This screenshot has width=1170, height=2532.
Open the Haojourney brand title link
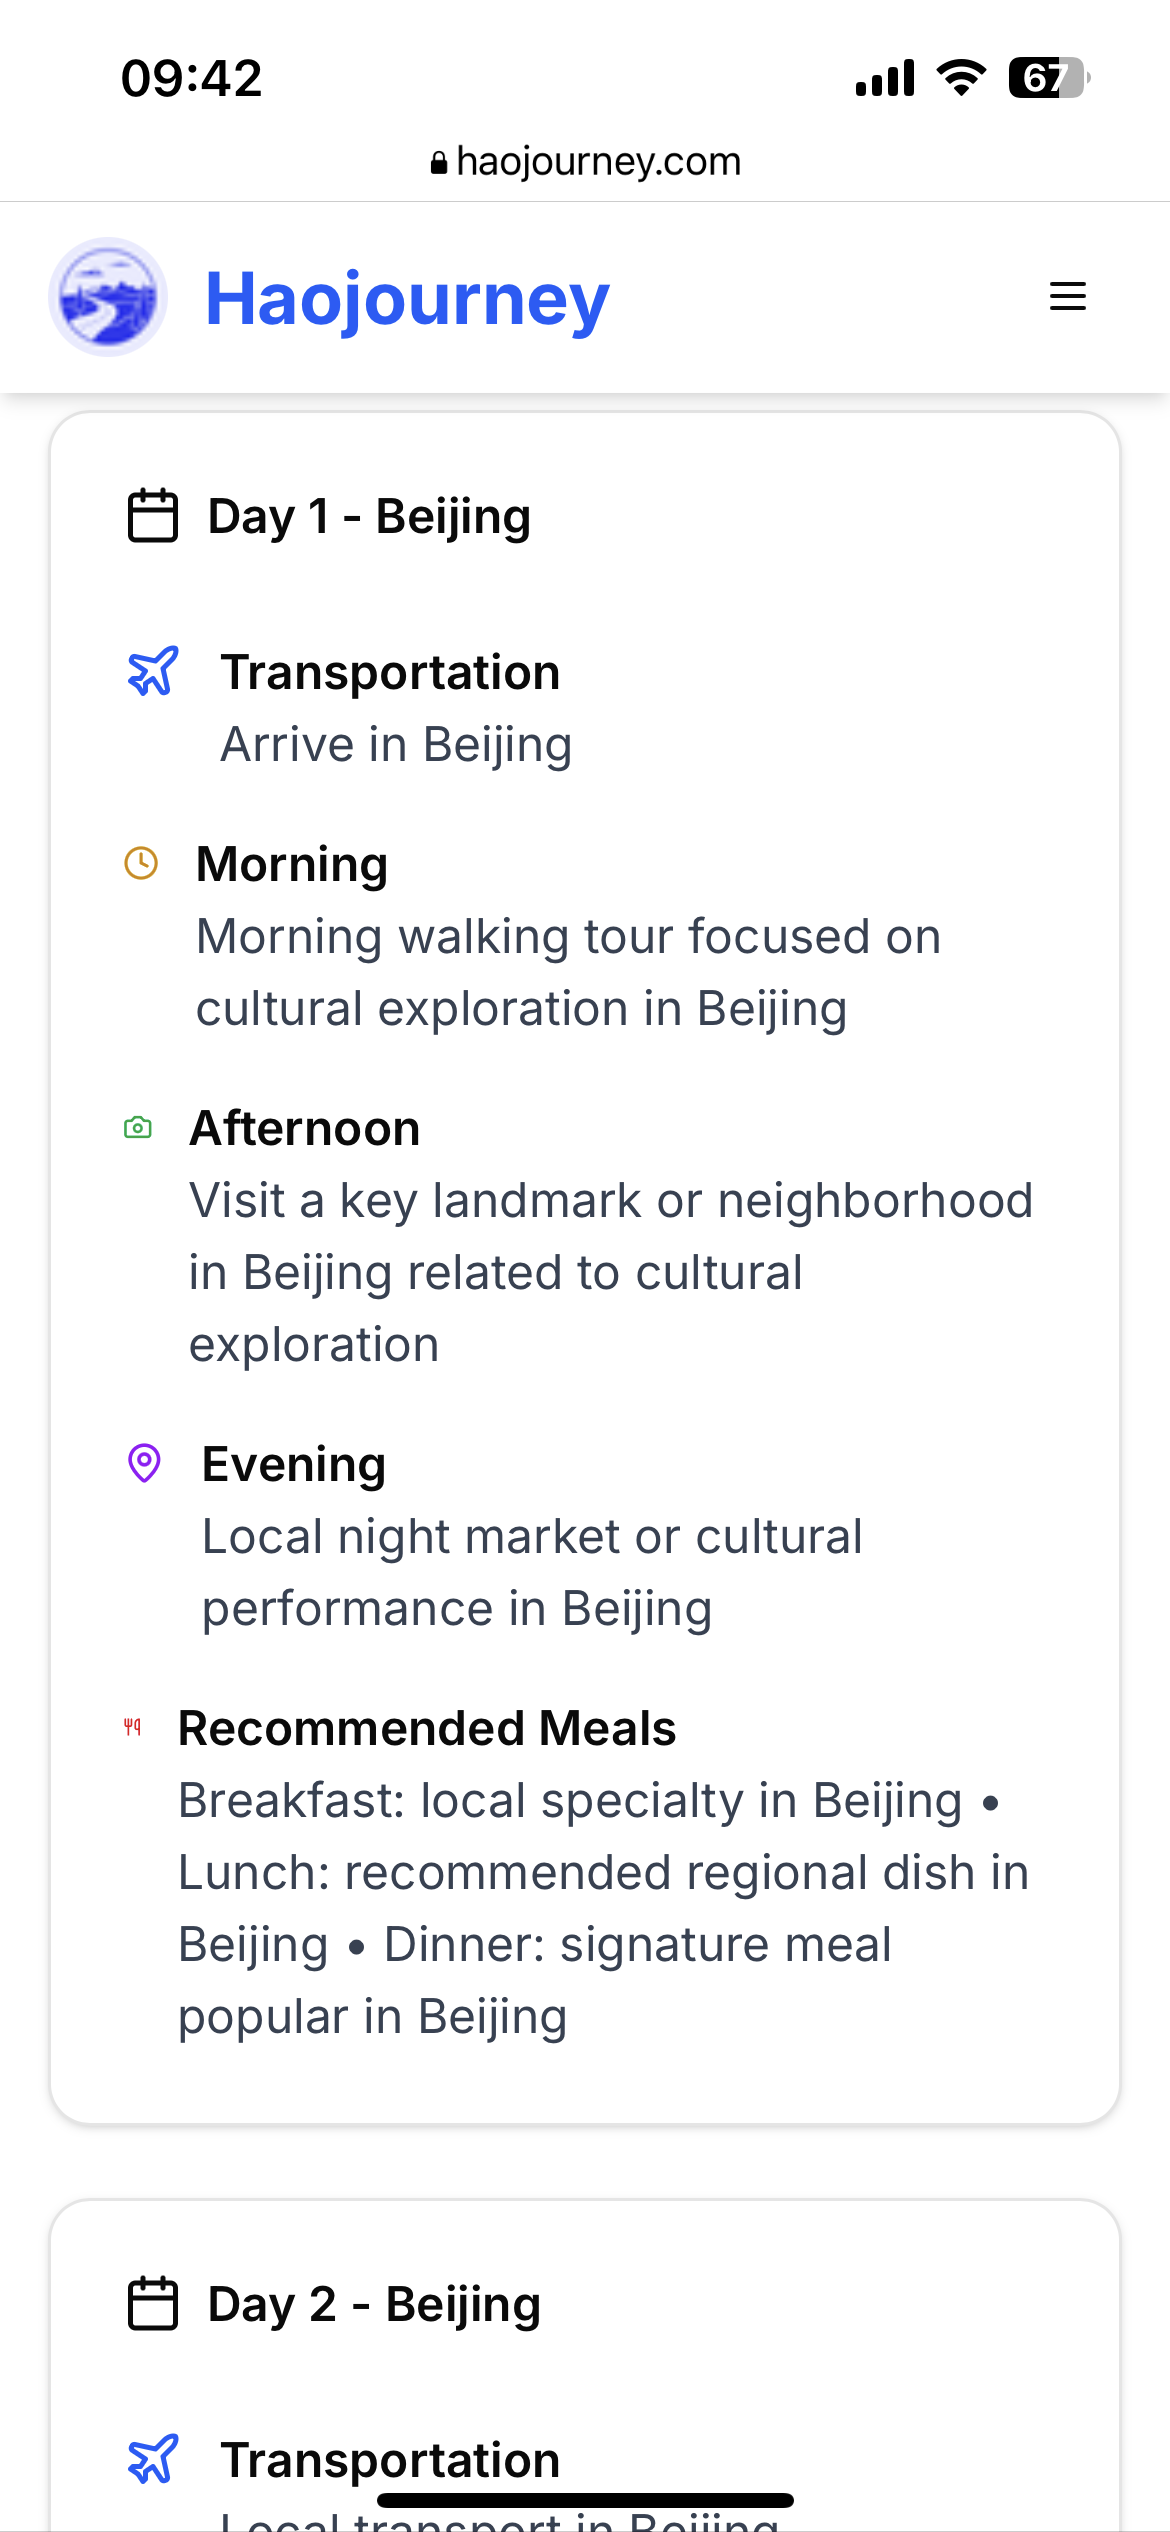coord(407,299)
